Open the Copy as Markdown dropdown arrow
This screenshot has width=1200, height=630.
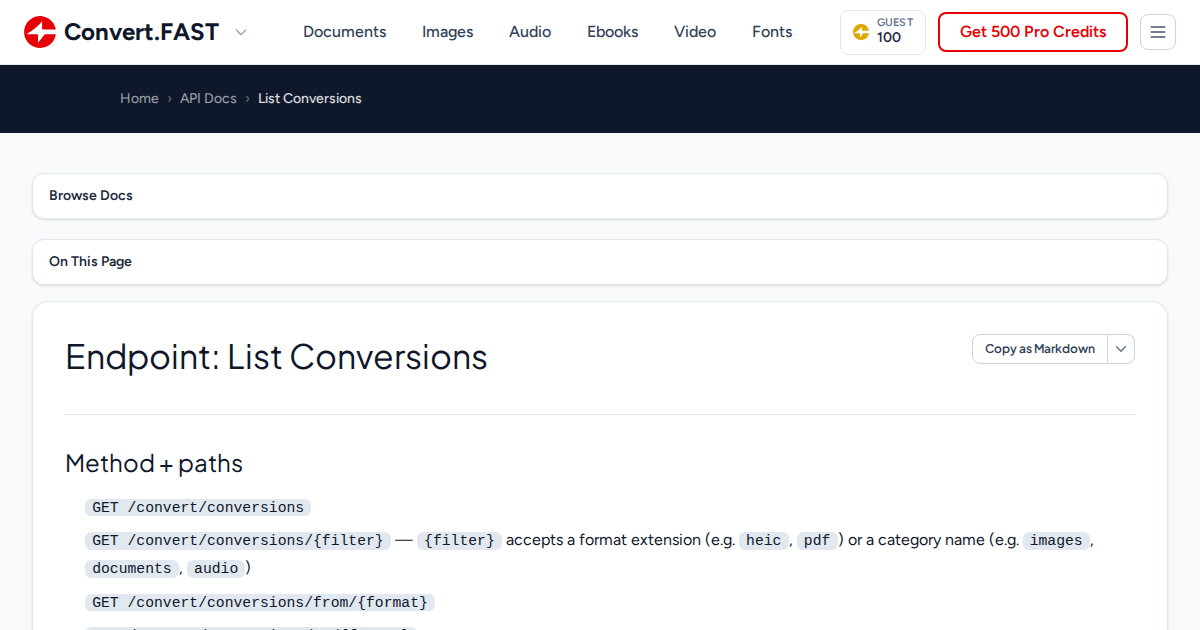tap(1121, 349)
